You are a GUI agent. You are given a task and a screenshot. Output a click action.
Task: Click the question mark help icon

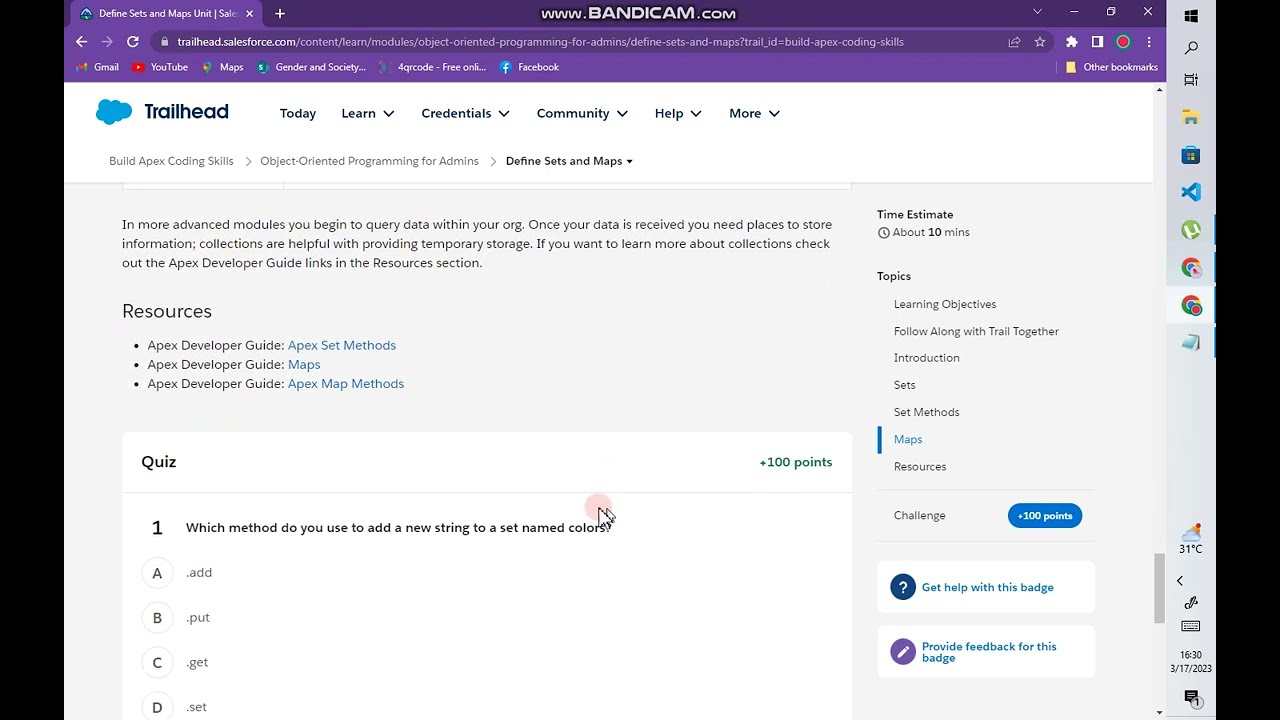903,587
